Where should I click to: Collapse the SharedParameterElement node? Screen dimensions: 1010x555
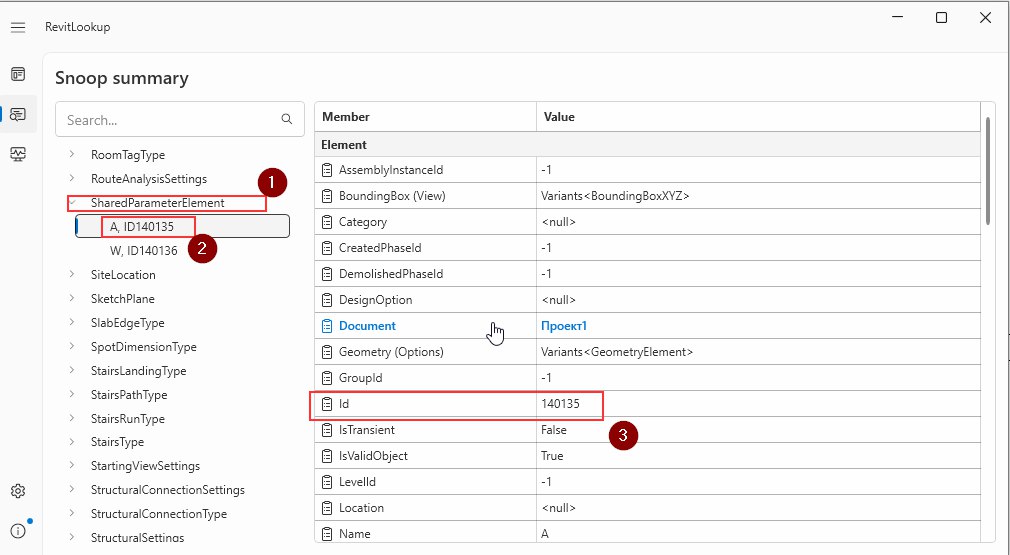click(x=72, y=203)
